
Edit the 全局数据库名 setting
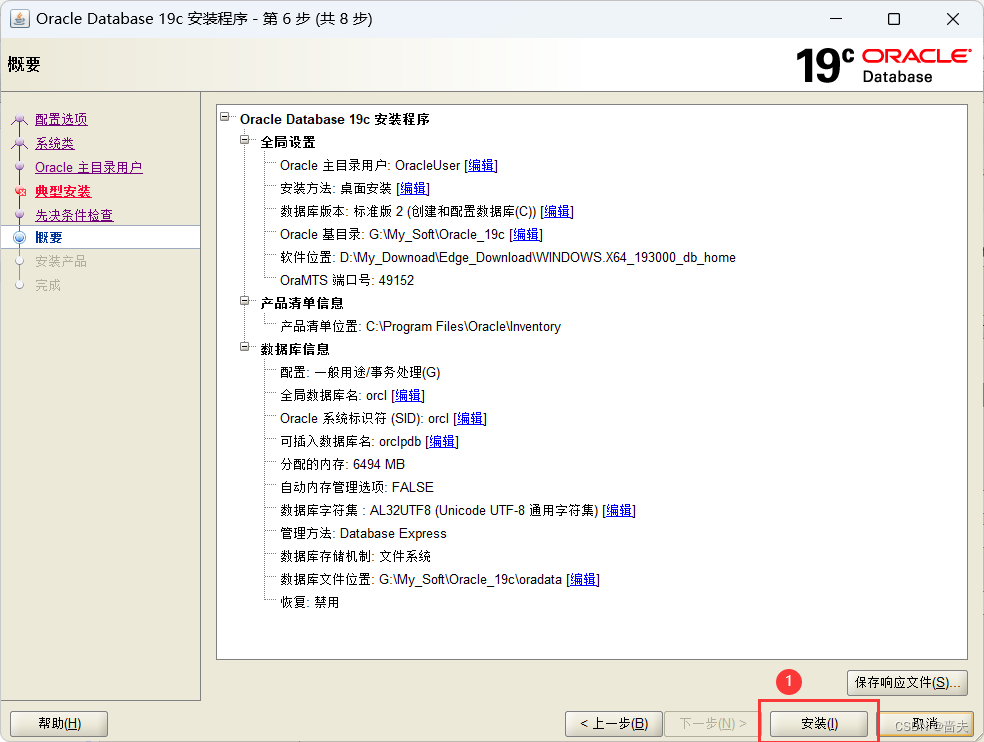(407, 395)
